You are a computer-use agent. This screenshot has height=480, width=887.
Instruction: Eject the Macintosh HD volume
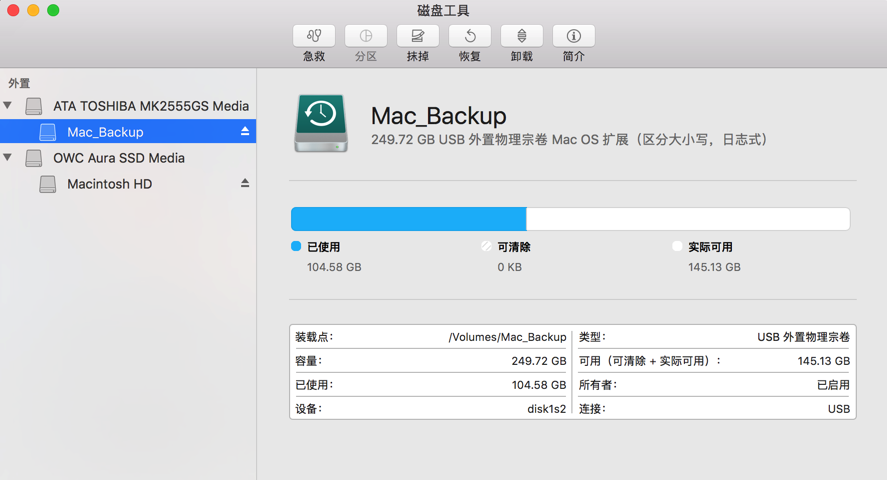click(245, 183)
